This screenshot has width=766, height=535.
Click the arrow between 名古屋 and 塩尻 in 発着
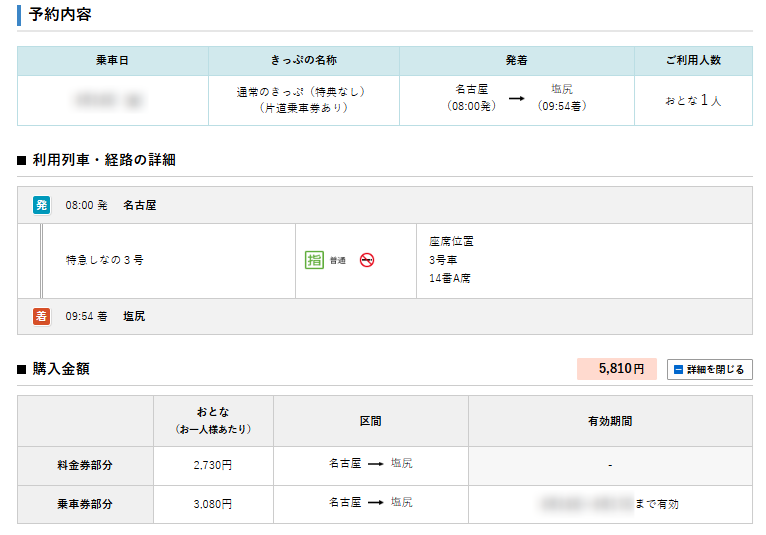click(516, 98)
